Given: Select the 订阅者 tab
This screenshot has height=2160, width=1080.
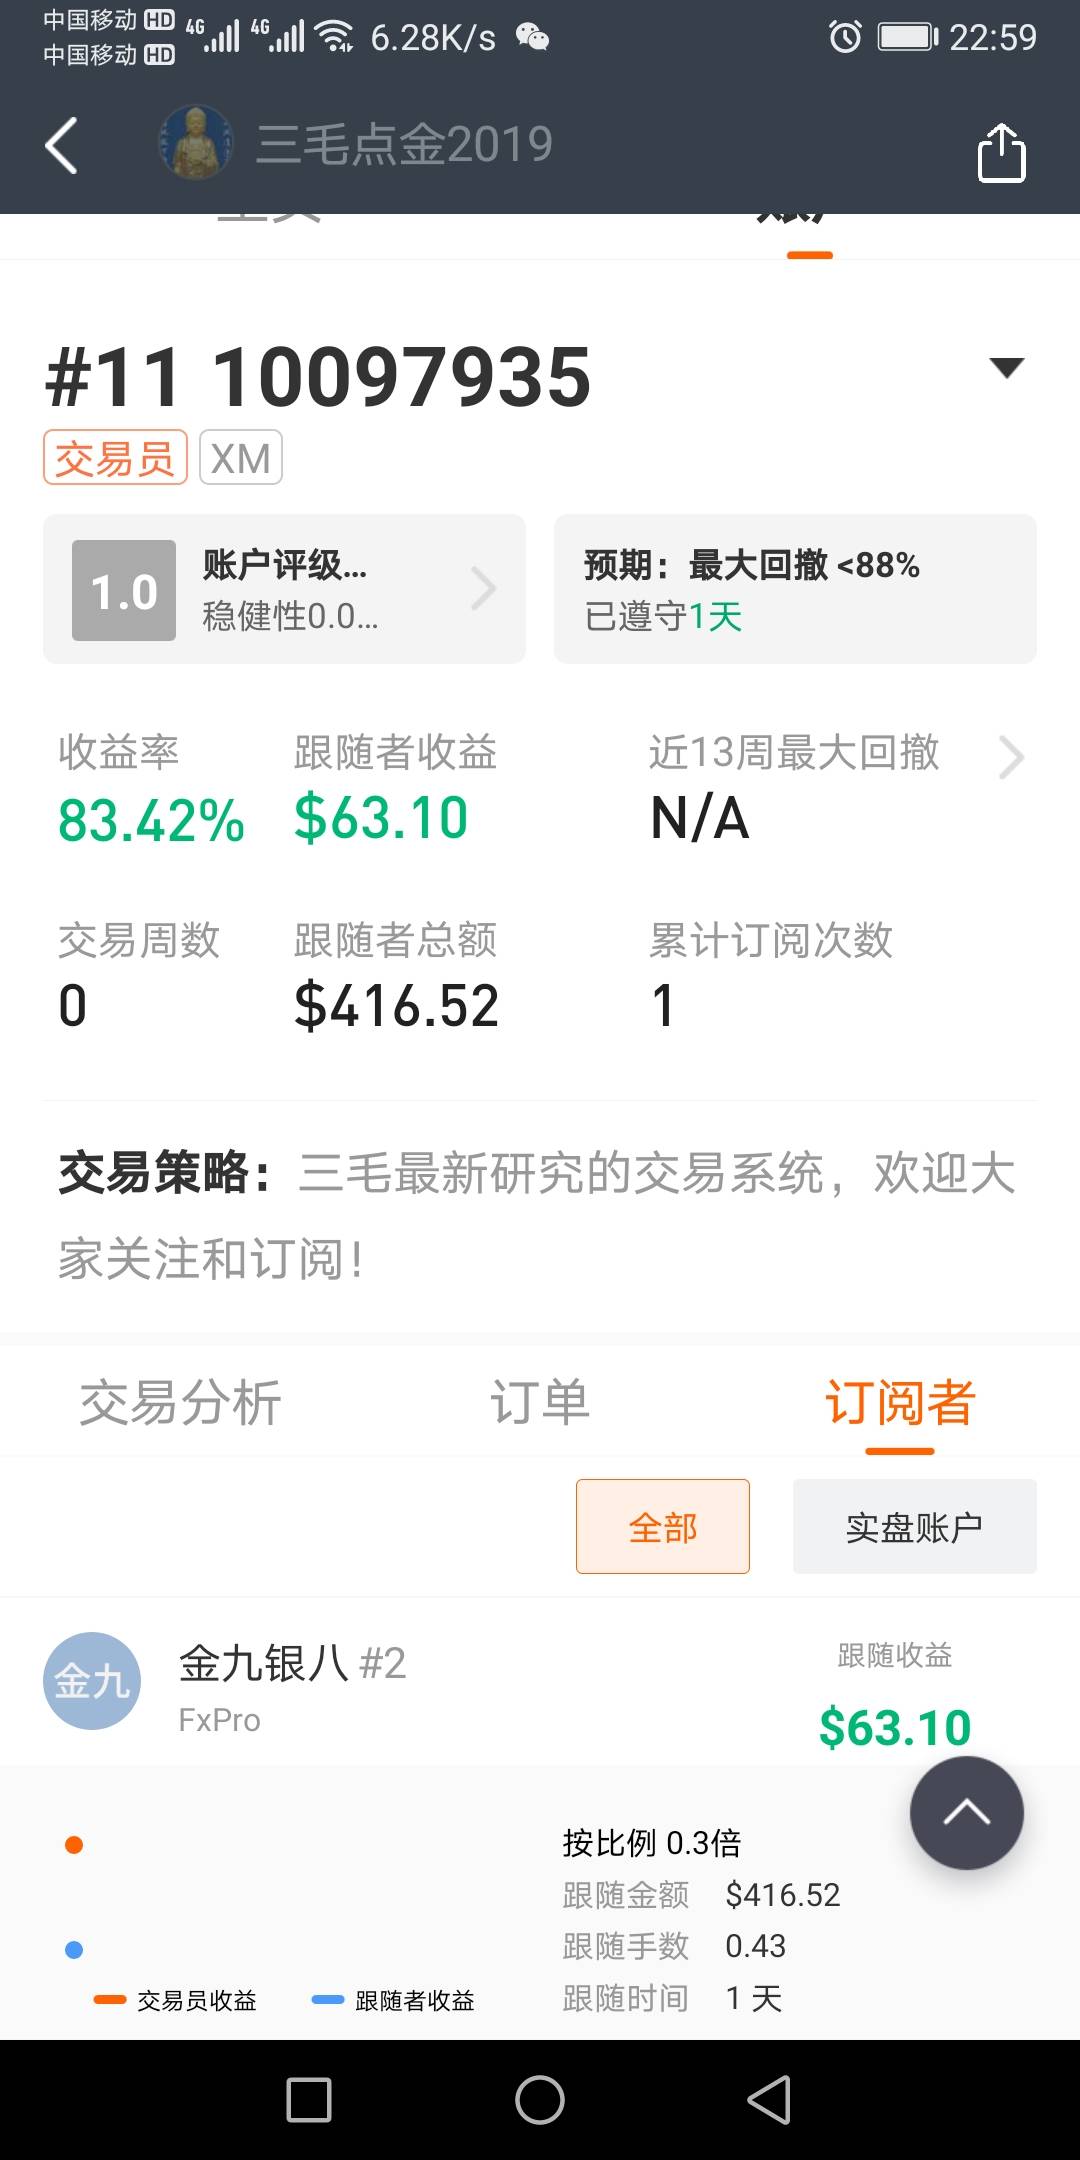Looking at the screenshot, I should (x=899, y=1402).
